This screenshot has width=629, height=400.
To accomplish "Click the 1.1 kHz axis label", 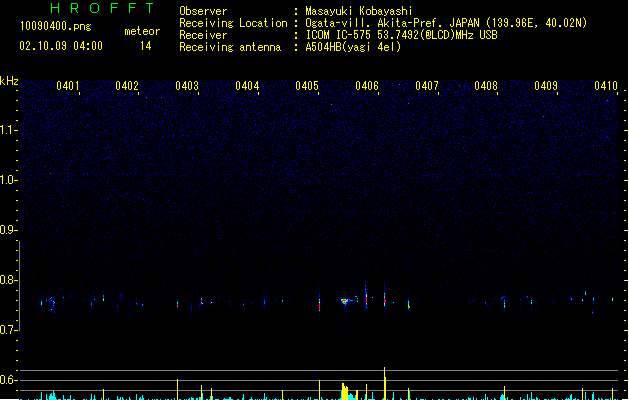I will (x=8, y=130).
